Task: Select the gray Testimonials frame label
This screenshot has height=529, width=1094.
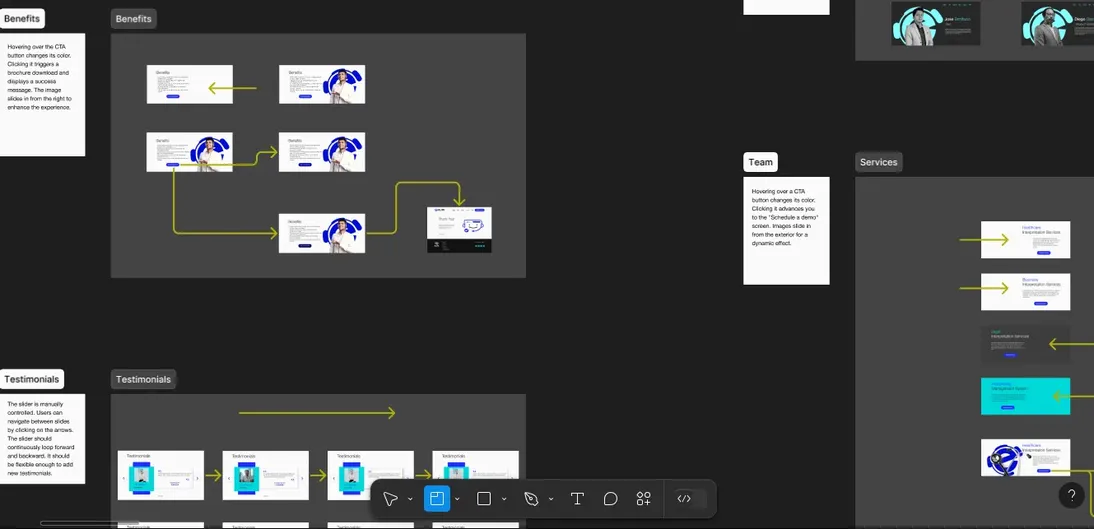Action: [143, 380]
